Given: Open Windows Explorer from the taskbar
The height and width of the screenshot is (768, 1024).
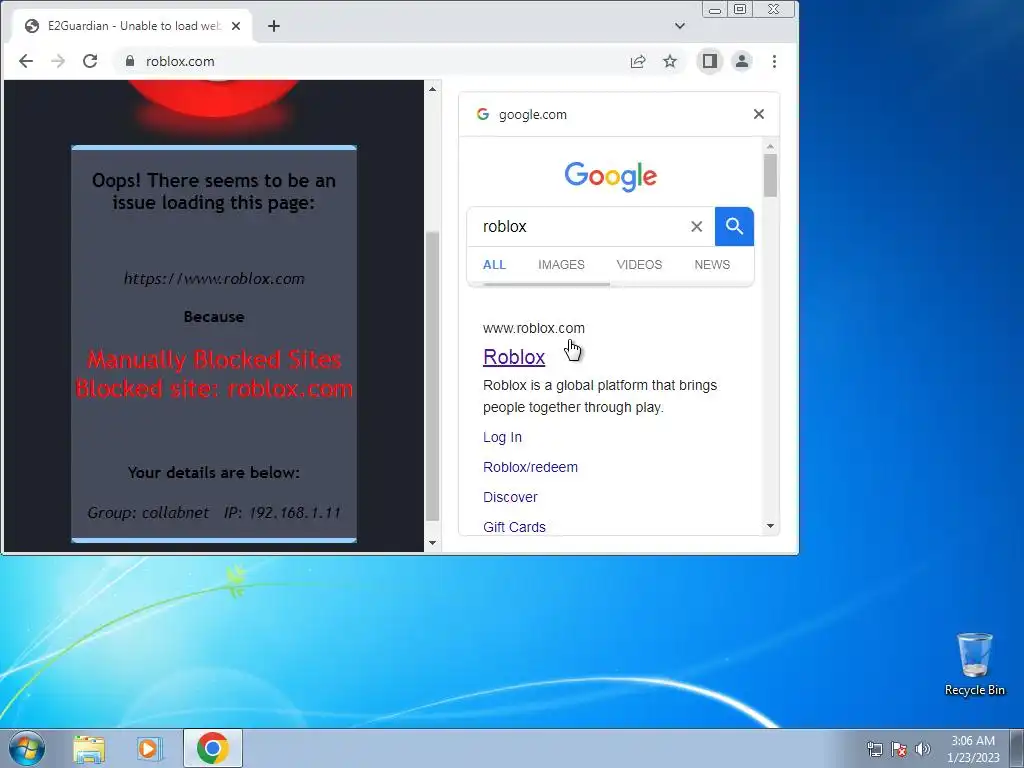Looking at the screenshot, I should [x=89, y=748].
